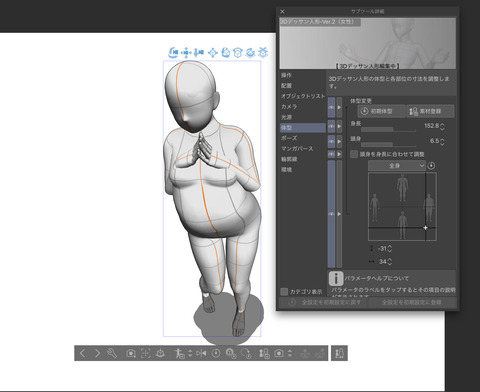Reset body part with icon beside 全身 dropdown
The image size is (480, 392).
[431, 166]
